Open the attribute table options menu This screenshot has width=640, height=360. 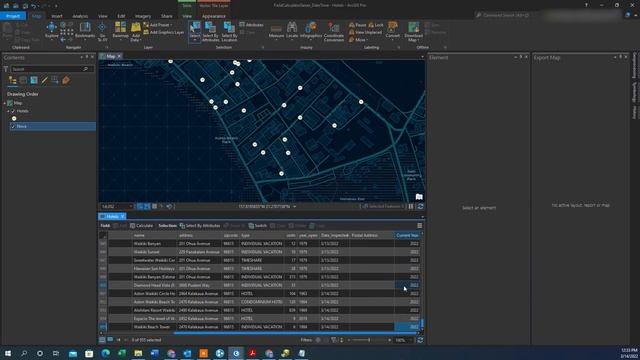420,226
